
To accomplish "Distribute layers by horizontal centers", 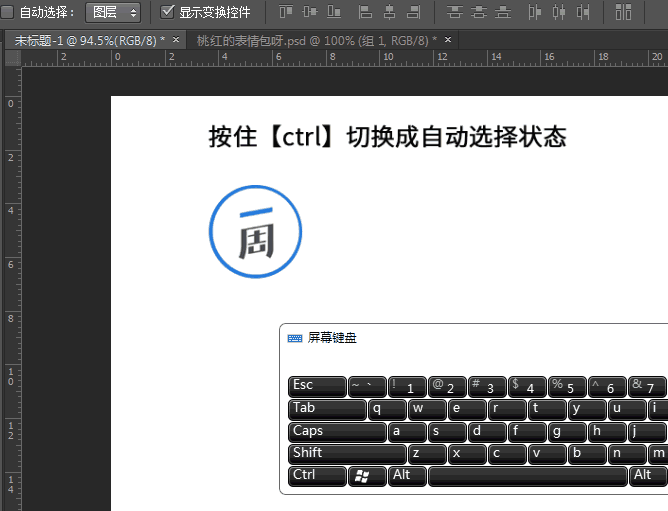I will coord(559,12).
